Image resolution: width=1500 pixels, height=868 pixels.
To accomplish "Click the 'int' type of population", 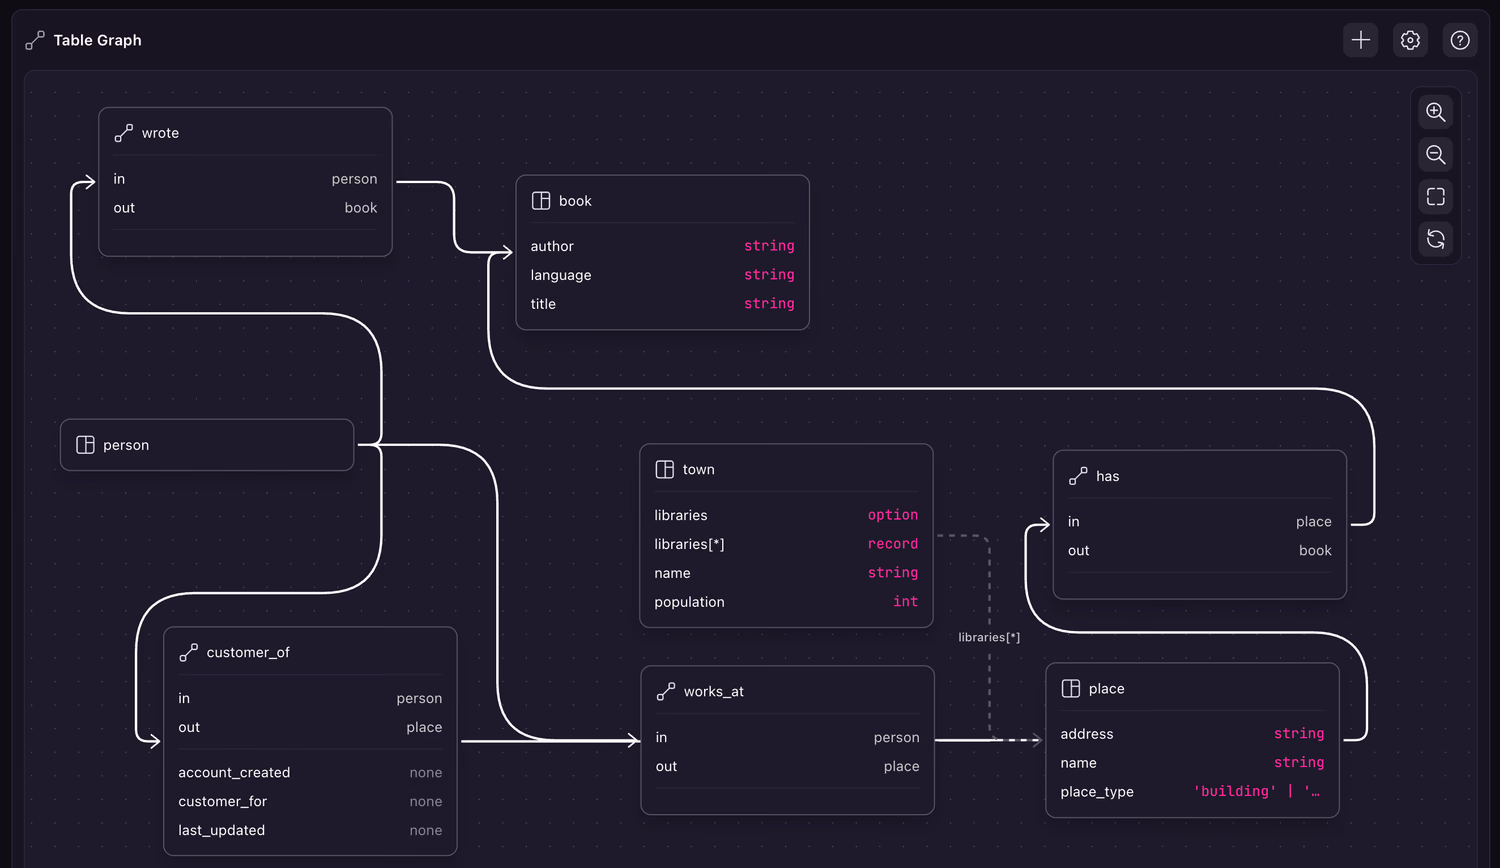I will [x=906, y=602].
